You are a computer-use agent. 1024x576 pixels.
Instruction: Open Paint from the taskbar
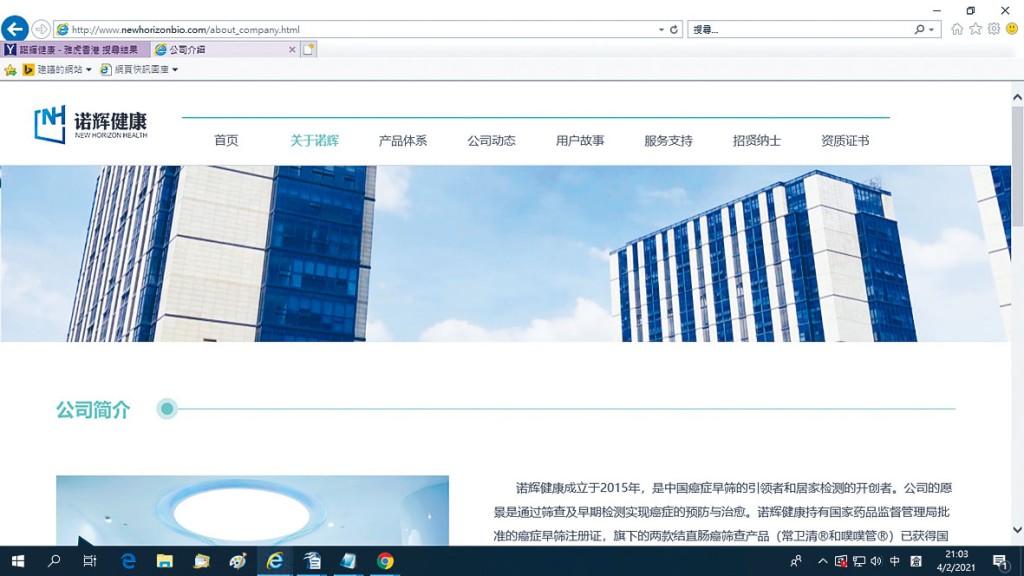(238, 561)
